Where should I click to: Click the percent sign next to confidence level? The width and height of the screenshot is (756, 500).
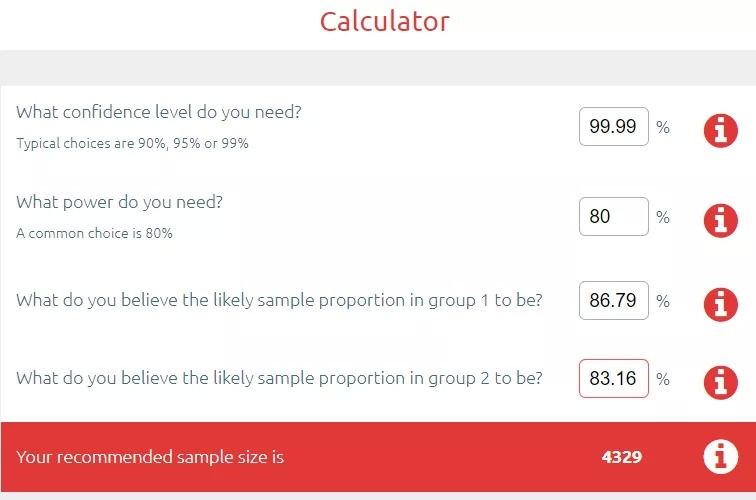tap(663, 127)
